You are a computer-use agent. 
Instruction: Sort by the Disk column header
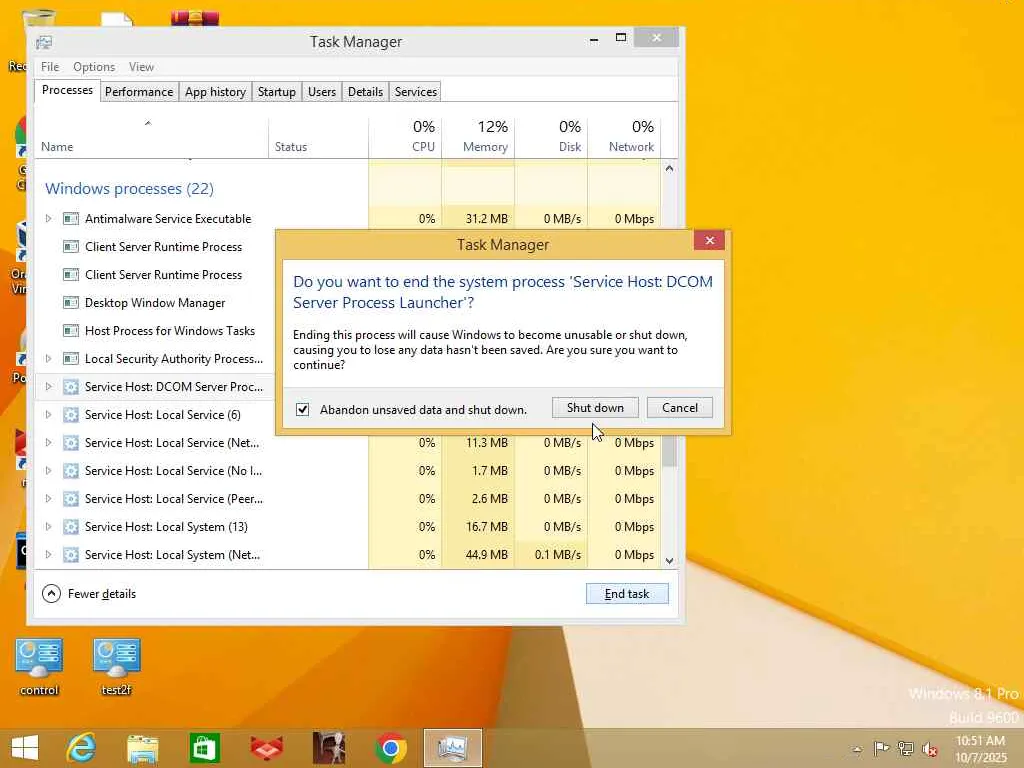tap(551, 137)
